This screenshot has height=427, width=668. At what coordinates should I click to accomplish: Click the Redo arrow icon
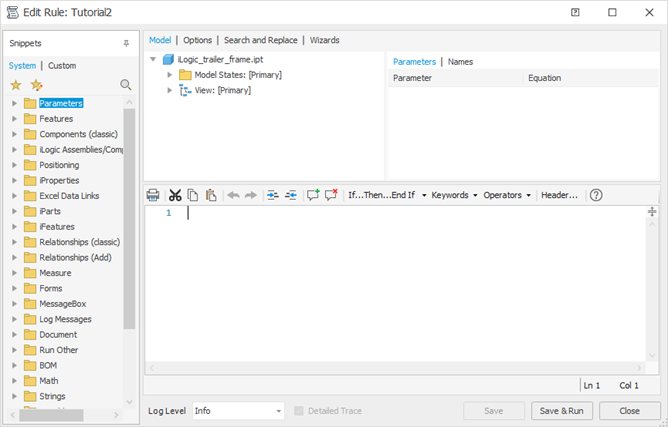tap(251, 195)
